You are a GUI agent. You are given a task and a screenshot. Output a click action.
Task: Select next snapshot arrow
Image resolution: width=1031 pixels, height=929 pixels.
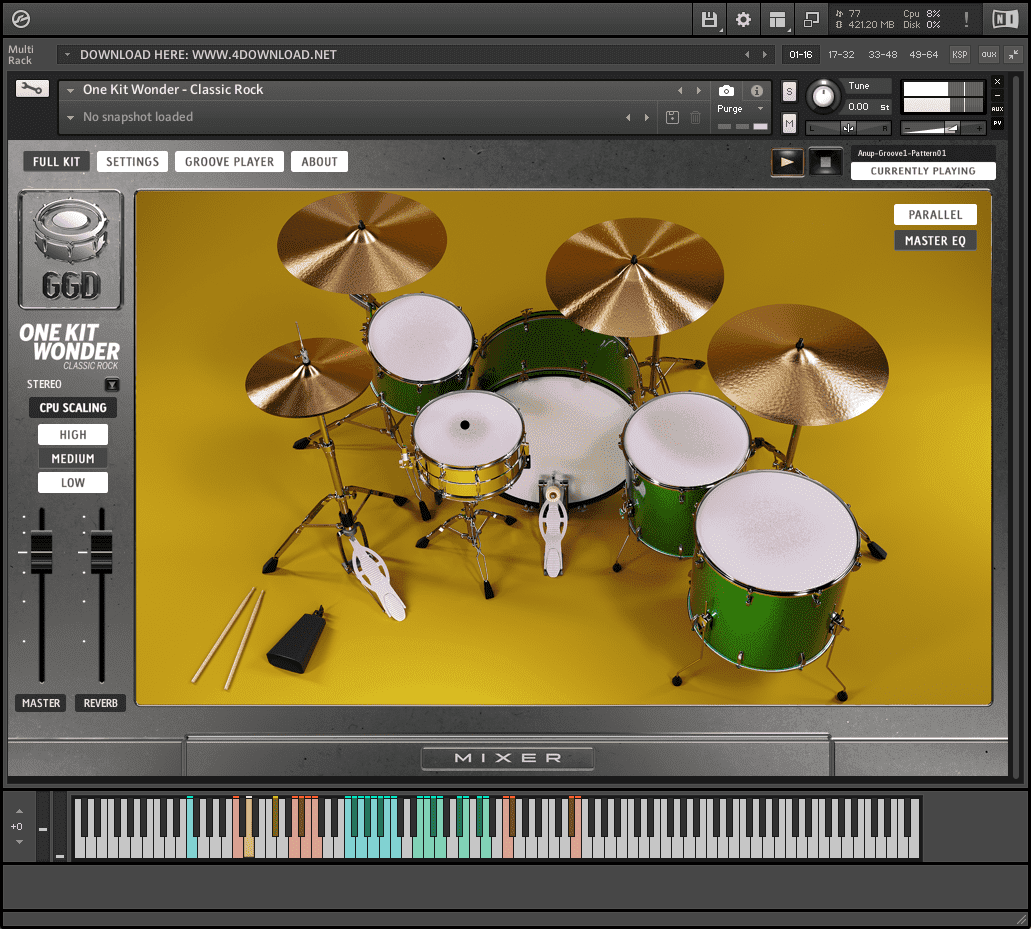tap(646, 117)
